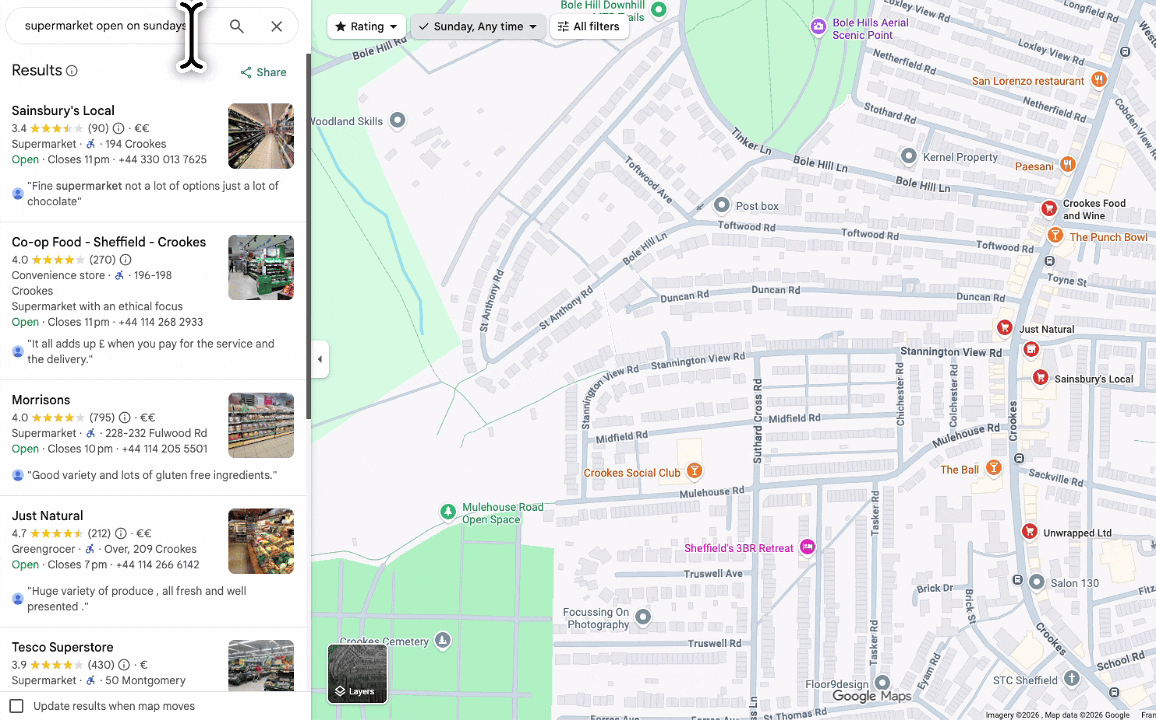Click the Morrisons review about gluten free ingredients
This screenshot has width=1156, height=720.
[152, 475]
